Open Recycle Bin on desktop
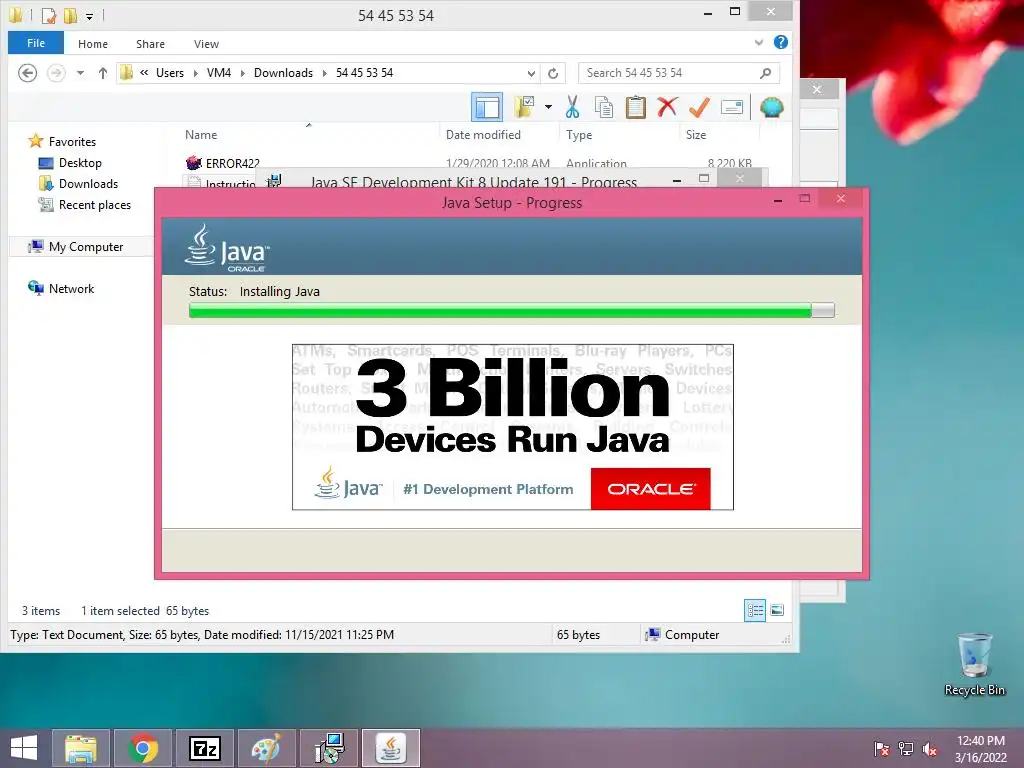 974,665
